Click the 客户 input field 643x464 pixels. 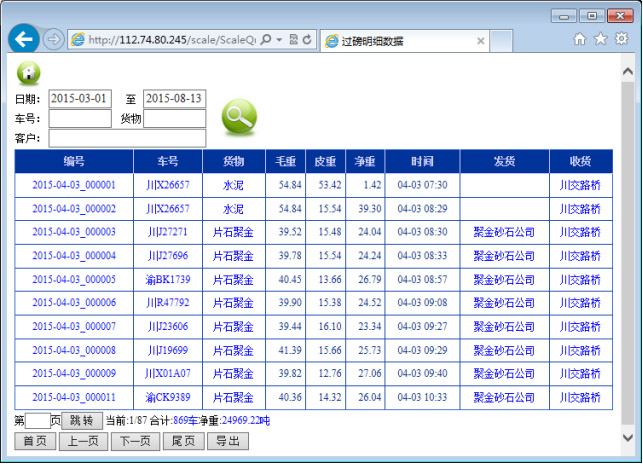pyautogui.click(x=127, y=138)
